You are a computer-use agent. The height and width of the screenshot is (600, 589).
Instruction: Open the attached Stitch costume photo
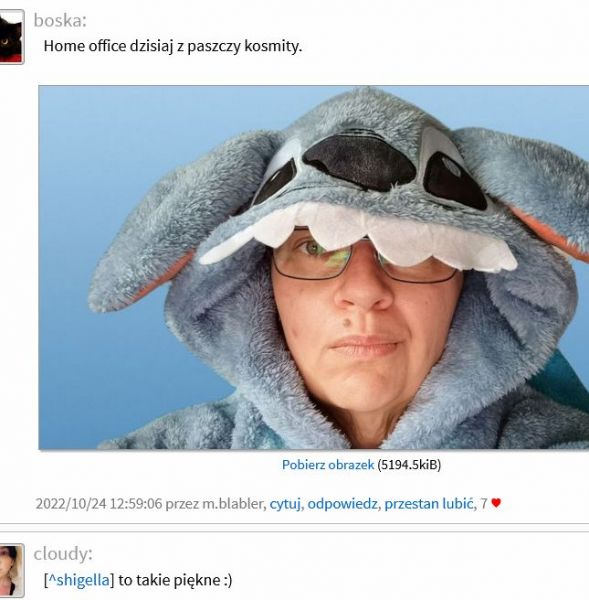[x=314, y=267]
